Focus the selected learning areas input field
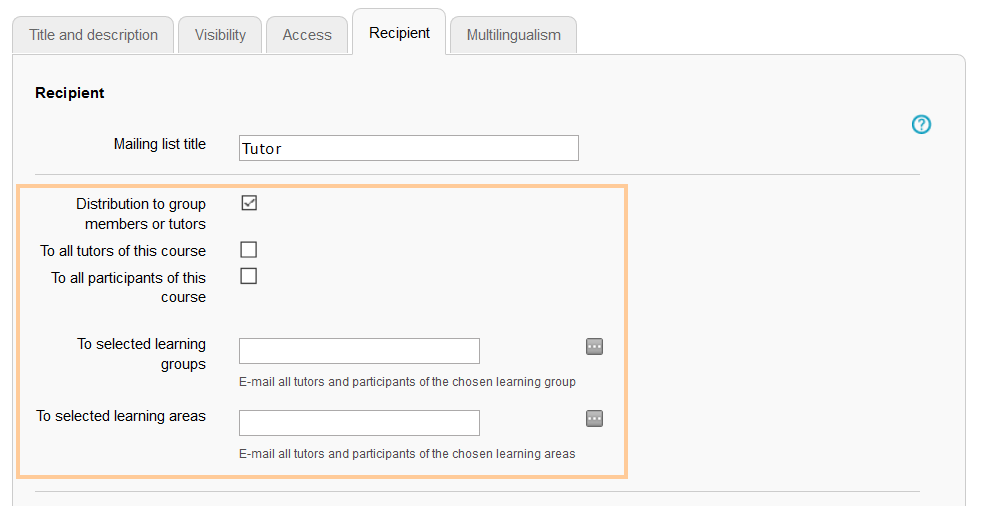 click(359, 423)
